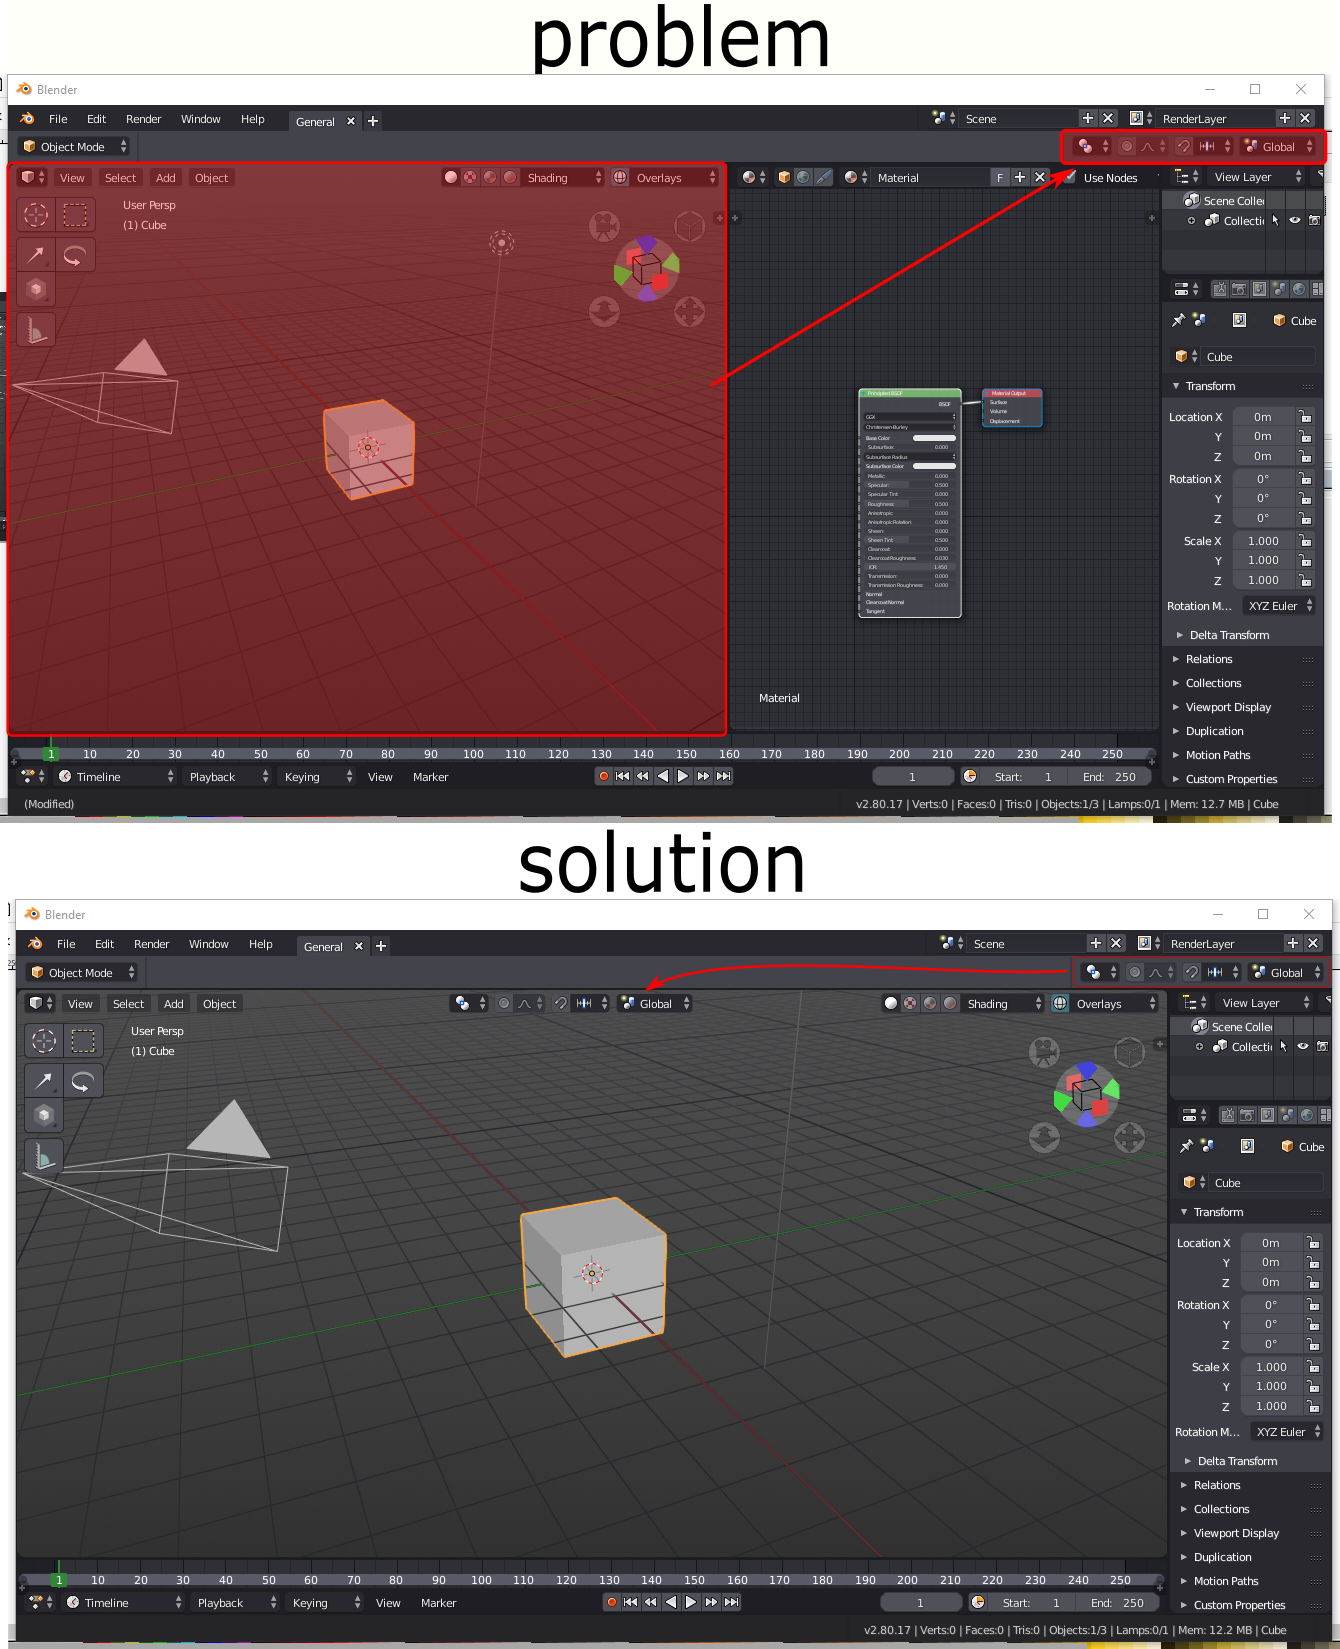
Task: Select the Measure tool in bottom Blender window
Action: (x=44, y=1156)
